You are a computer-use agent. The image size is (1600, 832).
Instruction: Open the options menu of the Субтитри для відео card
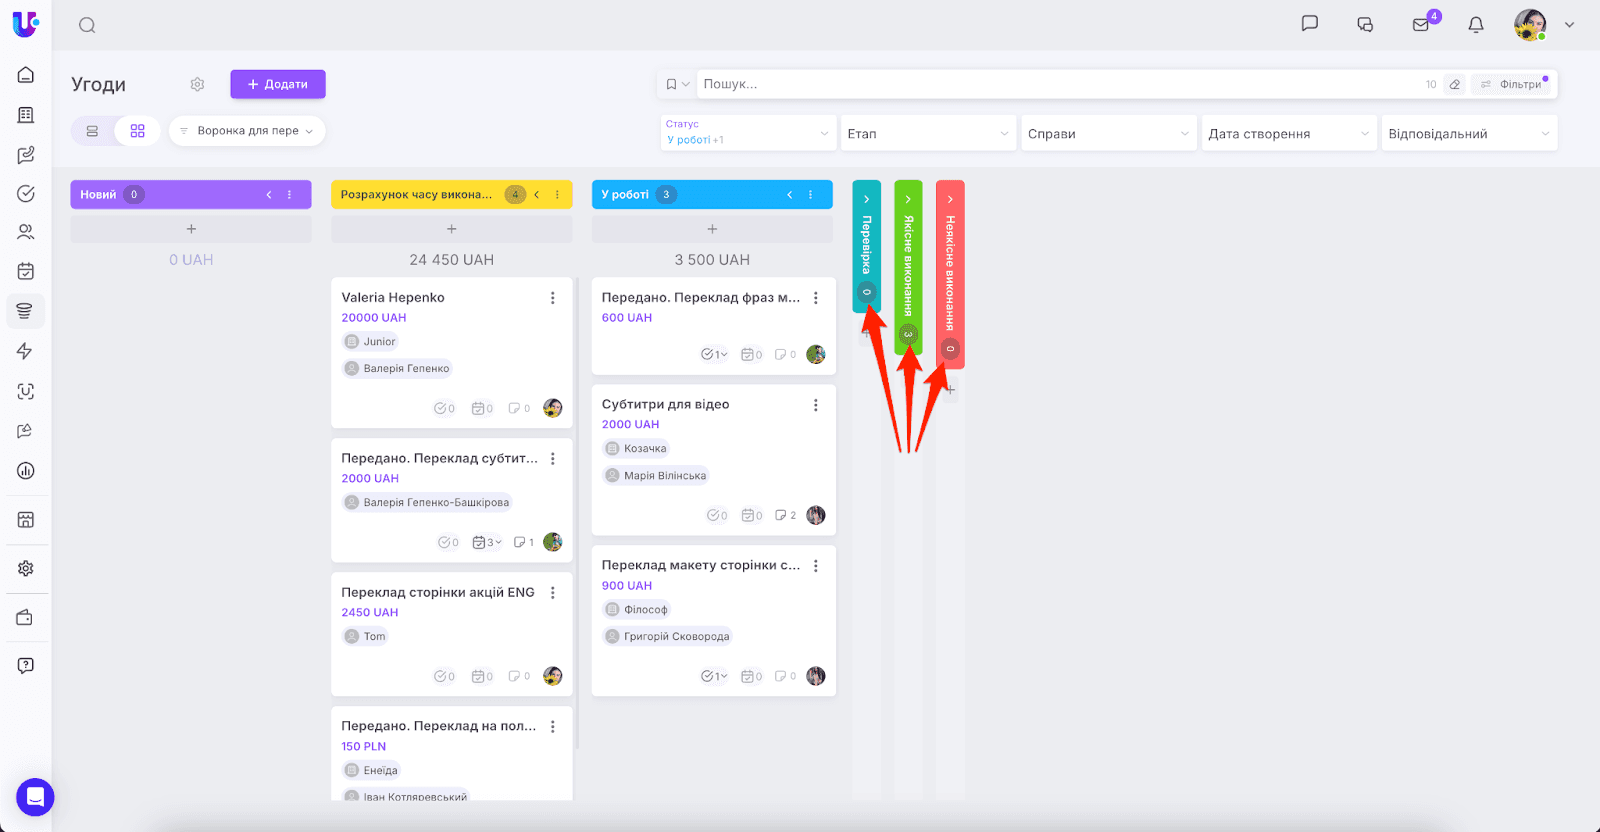coord(816,405)
